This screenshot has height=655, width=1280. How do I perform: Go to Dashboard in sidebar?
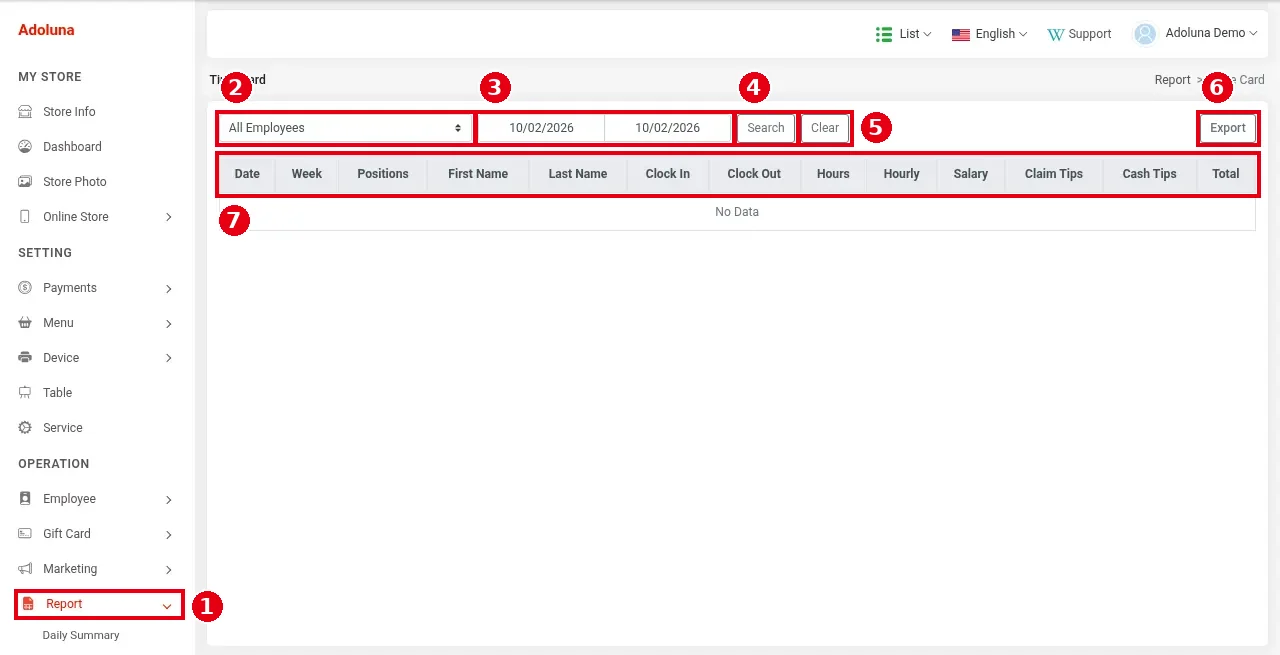tap(72, 147)
